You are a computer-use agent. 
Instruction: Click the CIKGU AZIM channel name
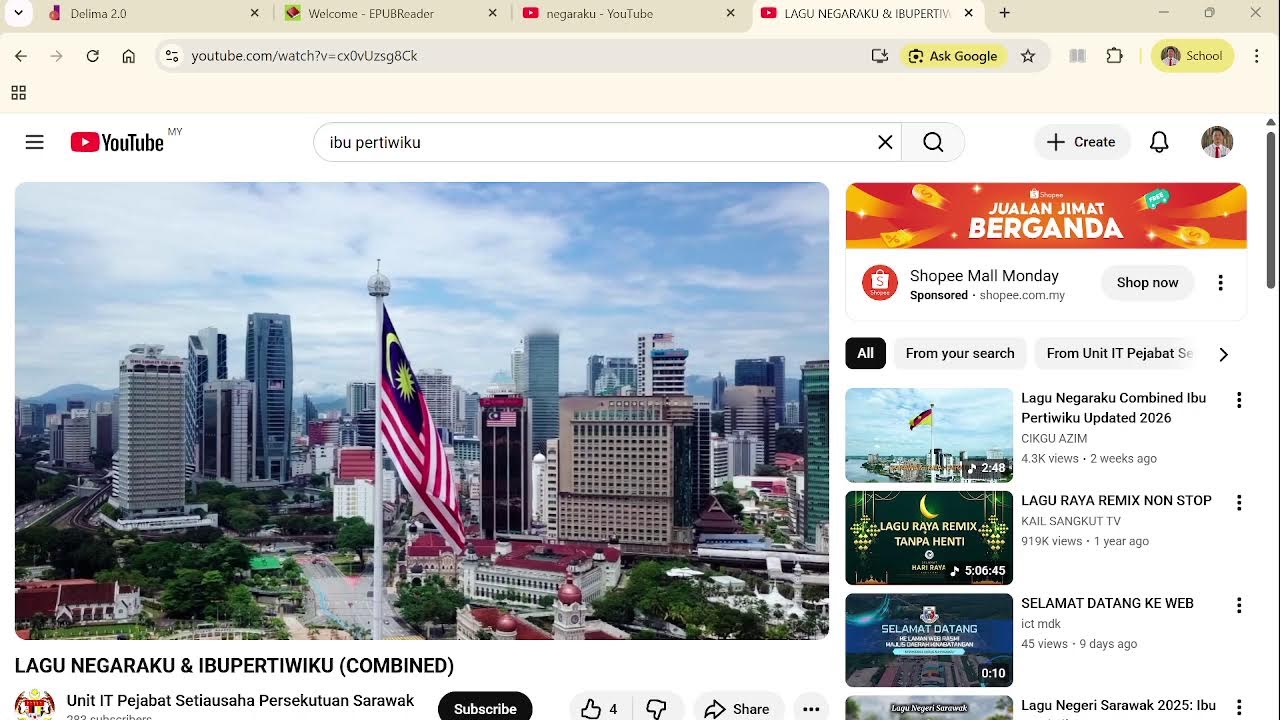click(1054, 438)
